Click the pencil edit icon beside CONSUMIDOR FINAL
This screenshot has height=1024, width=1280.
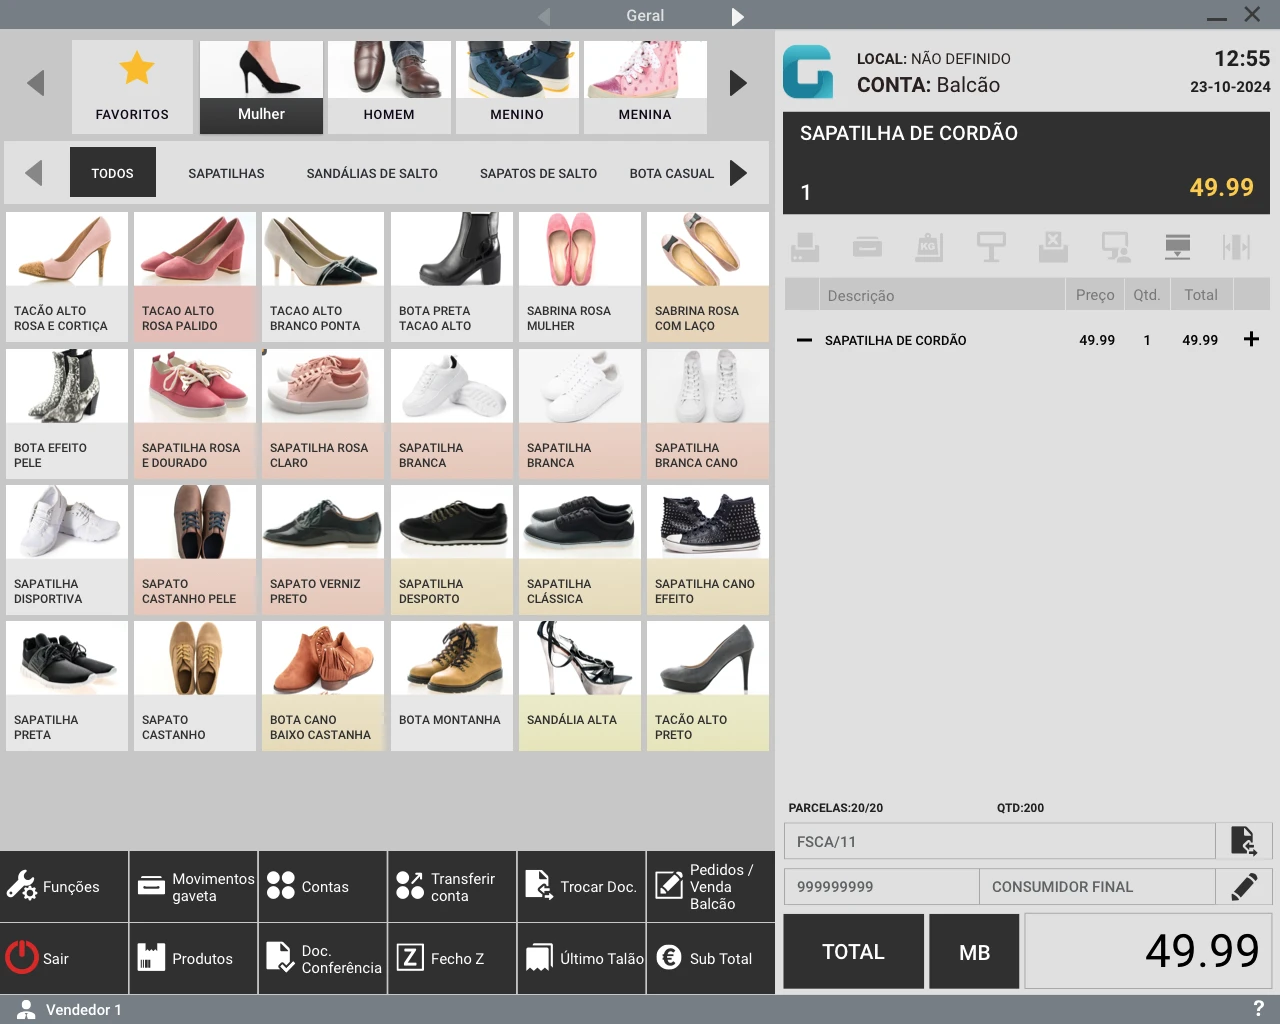point(1243,887)
